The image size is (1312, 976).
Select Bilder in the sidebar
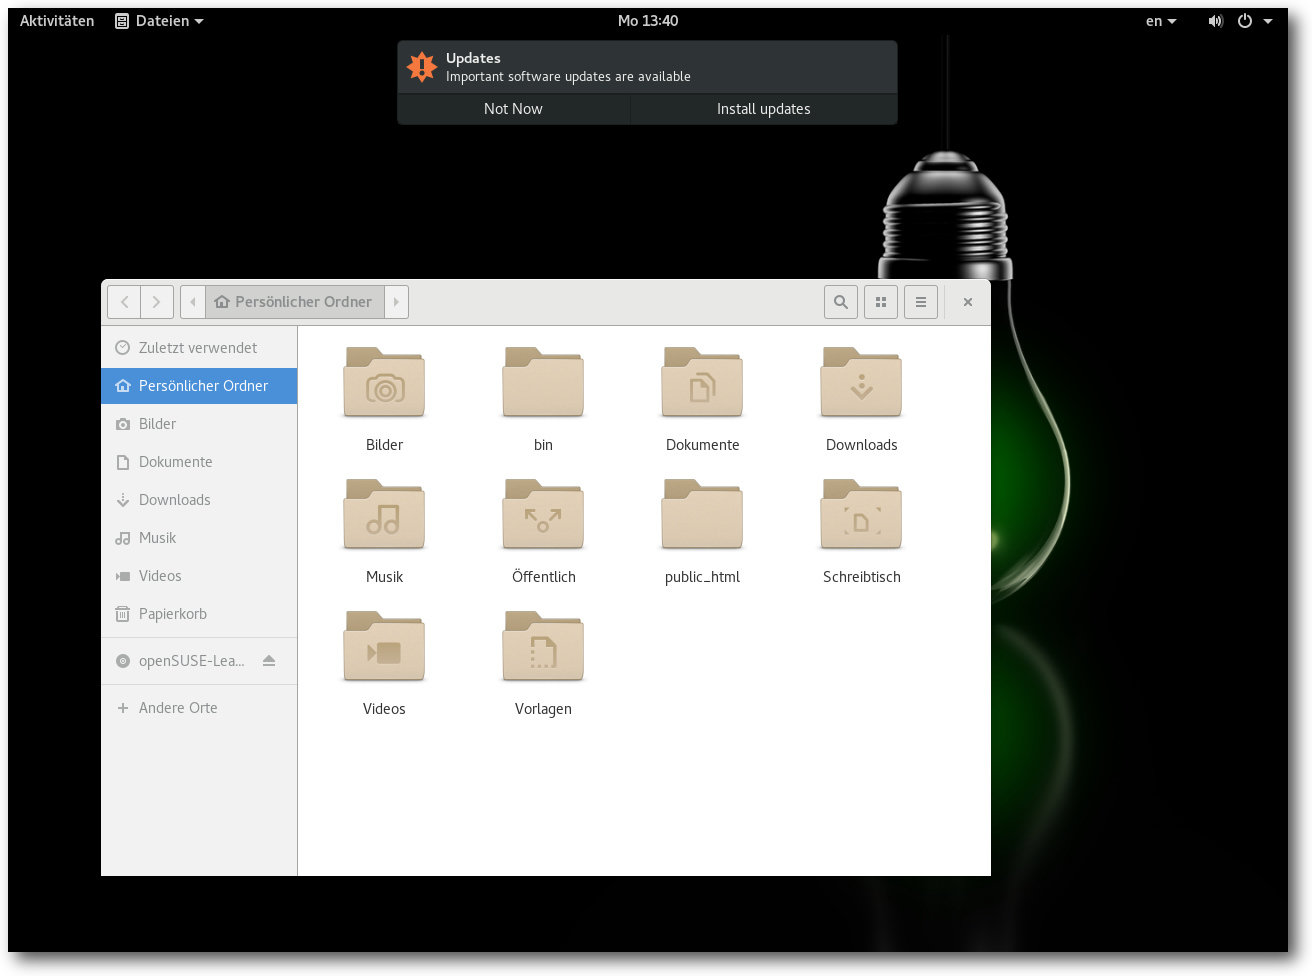pos(199,424)
